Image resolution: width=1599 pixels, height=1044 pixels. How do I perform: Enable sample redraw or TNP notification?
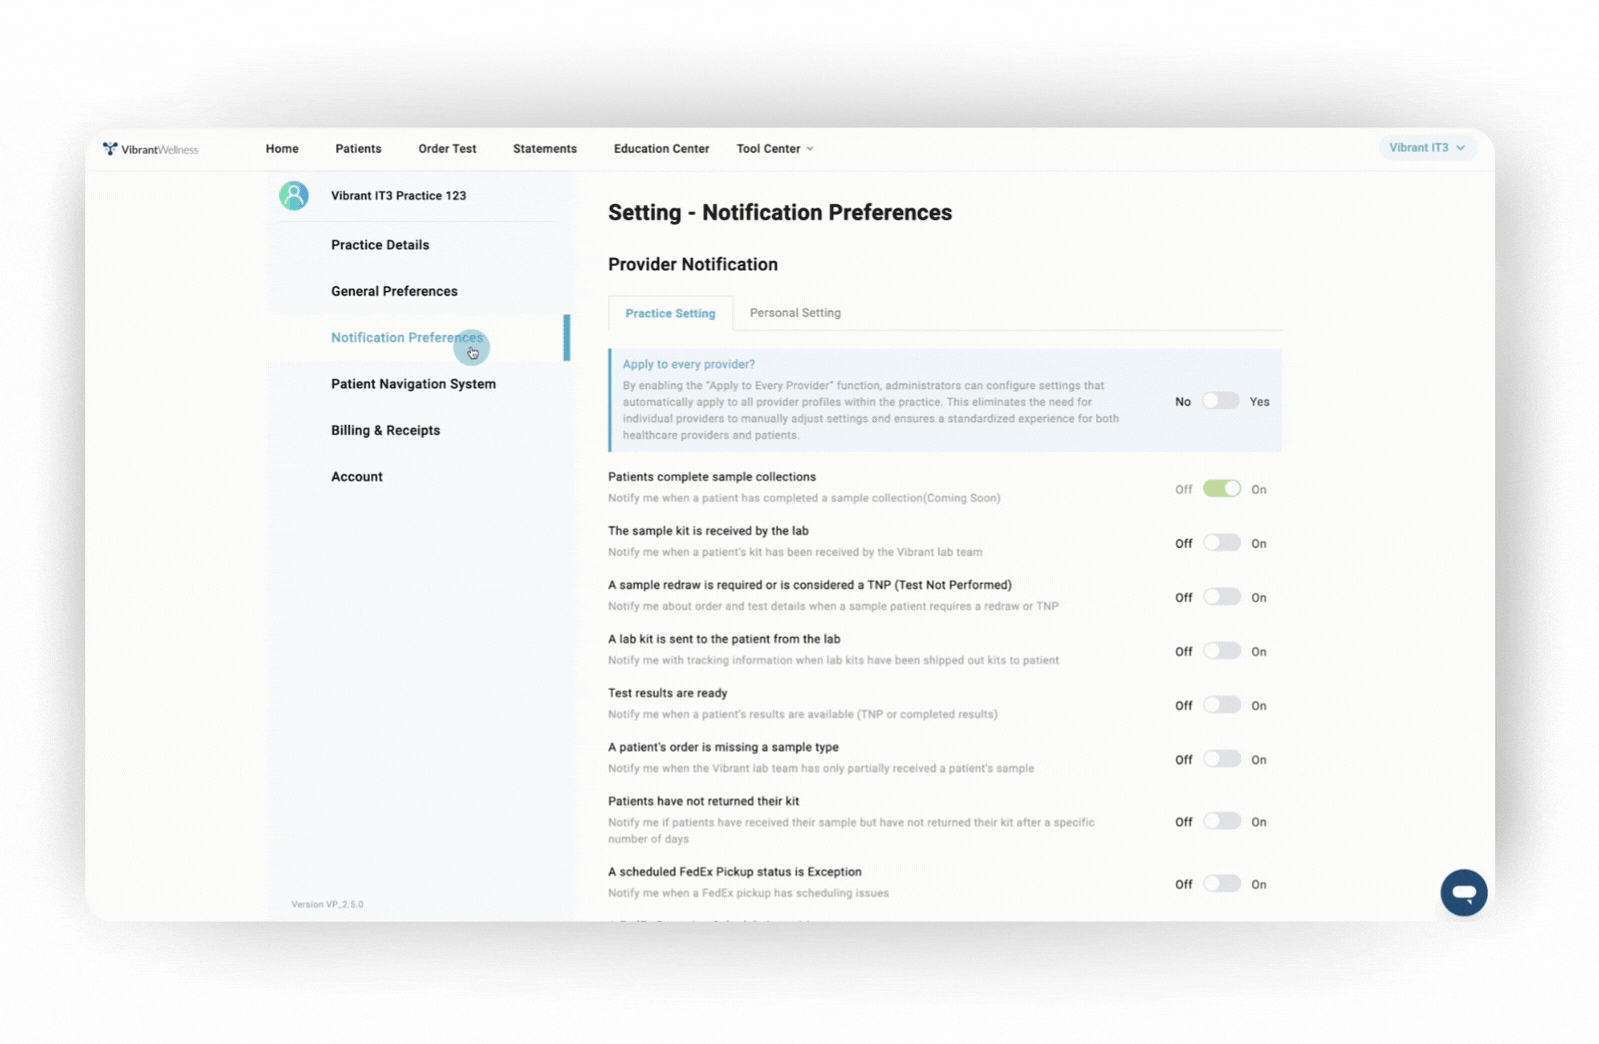point(1221,597)
